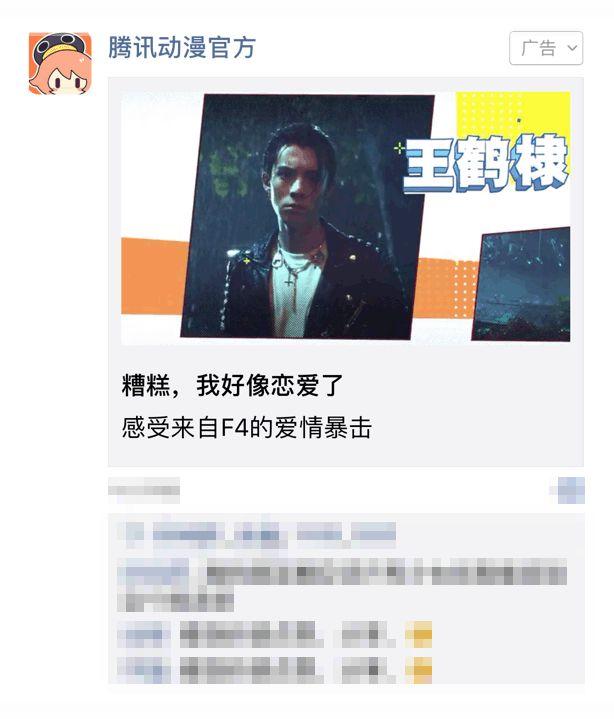This screenshot has height=719, width=614.
Task: Open the second commenter's blurred name
Action: click(x=143, y=634)
